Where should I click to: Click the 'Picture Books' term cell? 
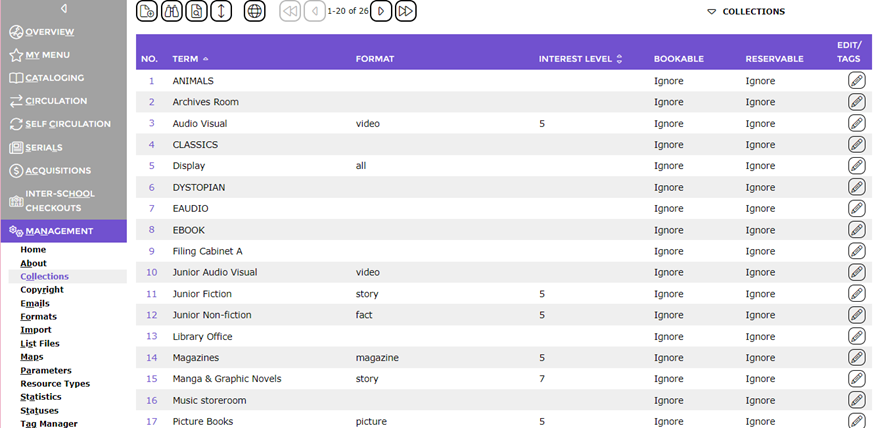click(203, 421)
